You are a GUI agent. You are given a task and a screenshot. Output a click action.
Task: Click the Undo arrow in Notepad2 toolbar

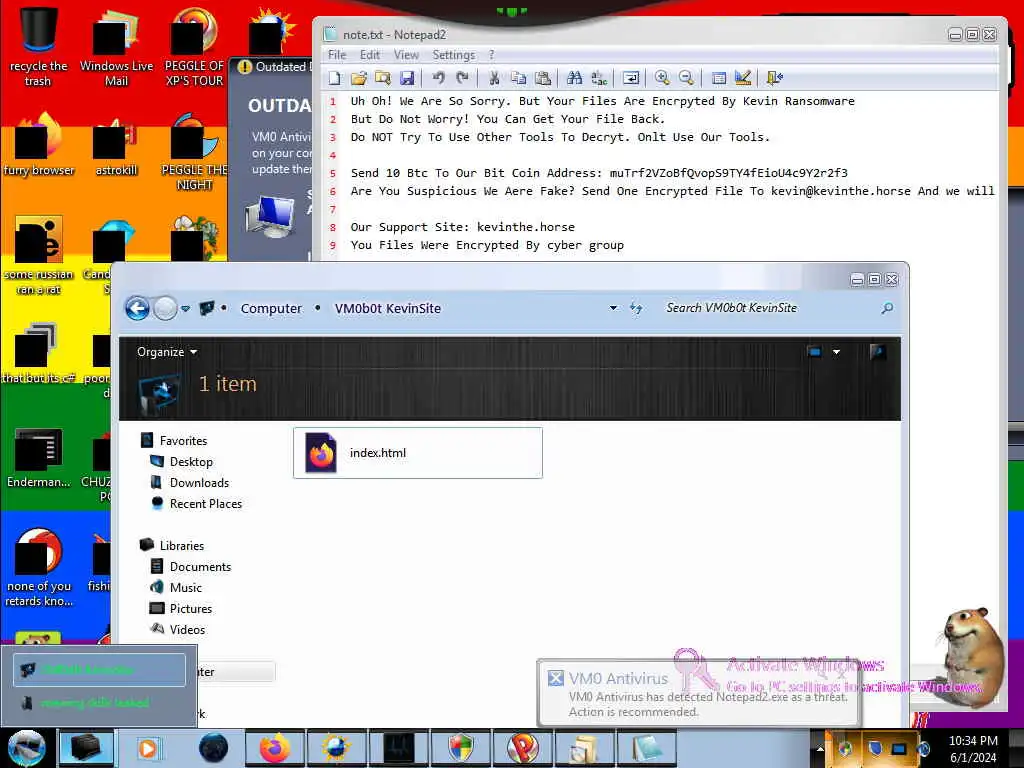click(x=438, y=78)
